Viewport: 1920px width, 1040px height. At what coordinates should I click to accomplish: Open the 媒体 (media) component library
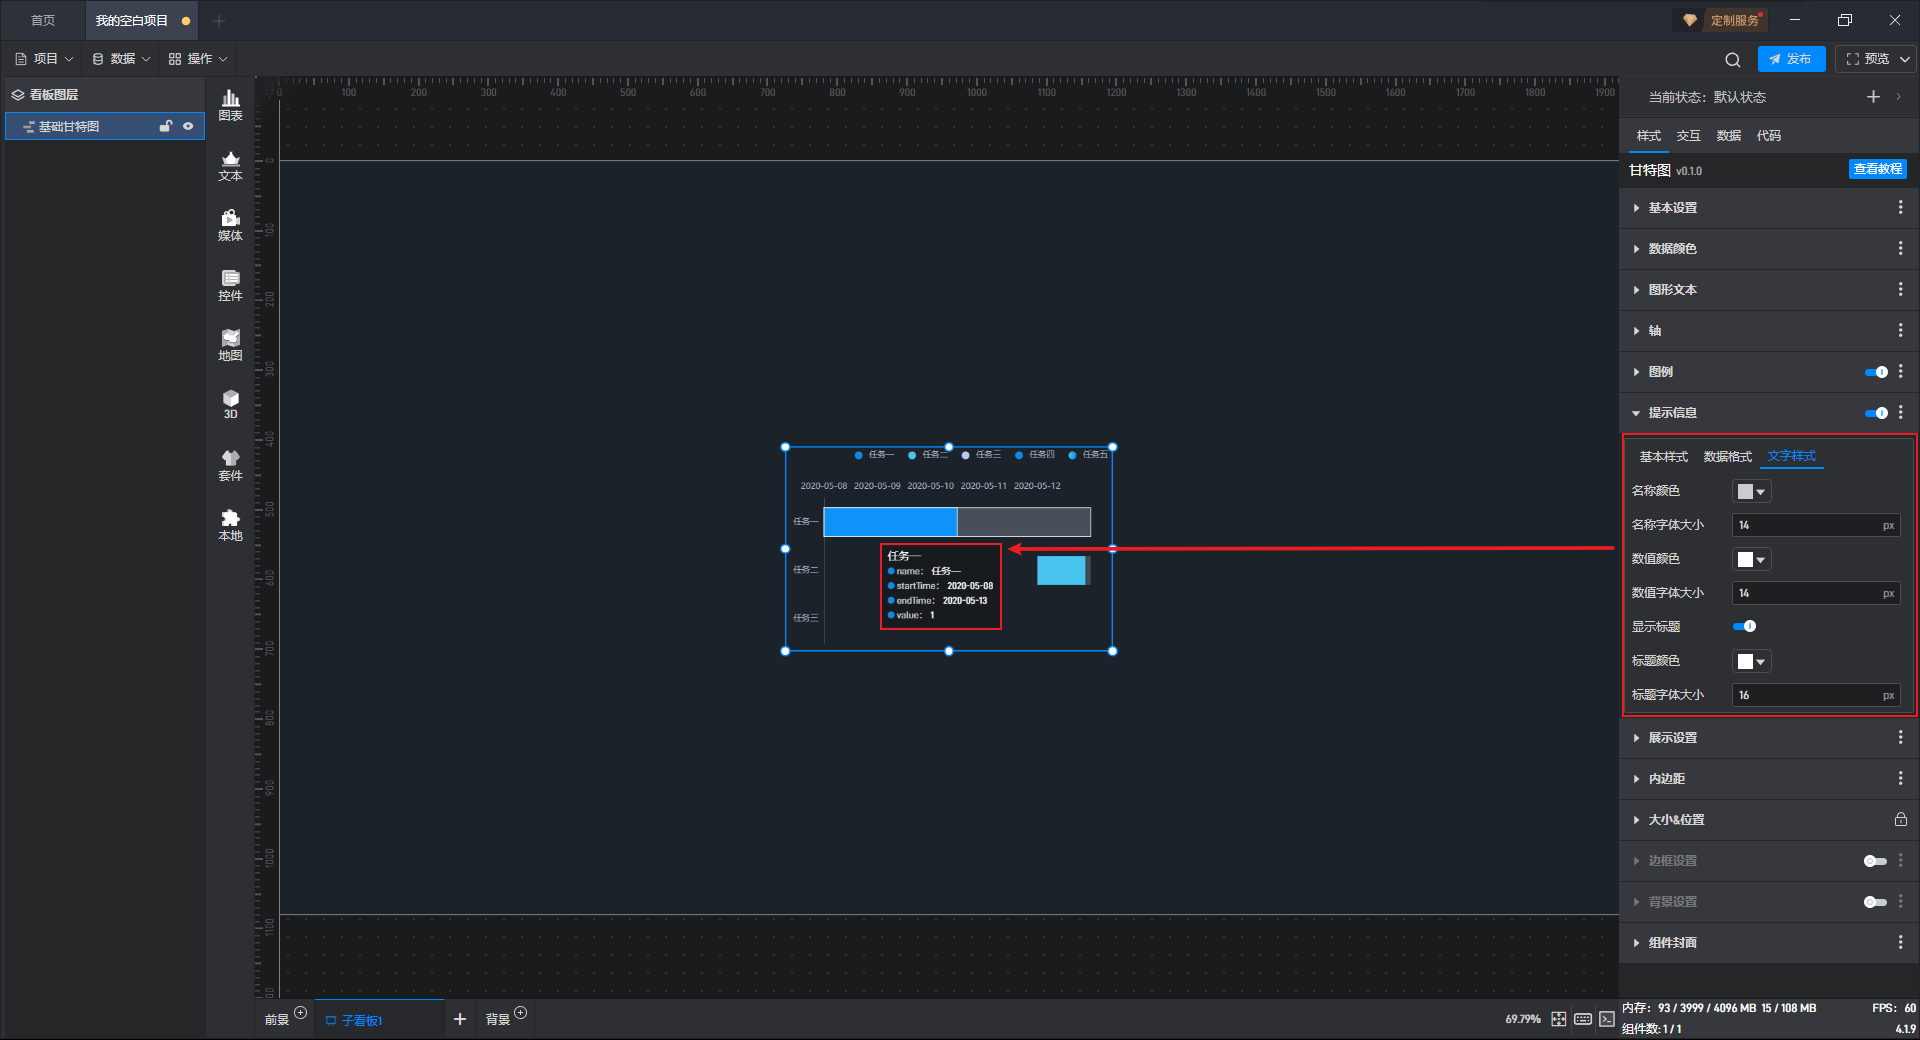[230, 225]
